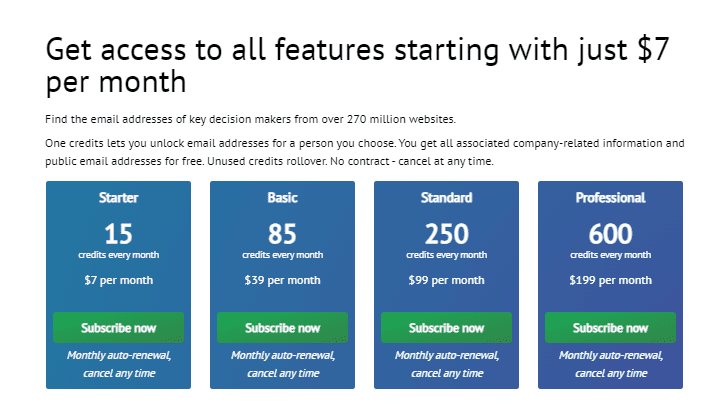Click the auto-renewal note under Starter
715x420 pixels.
click(118, 364)
